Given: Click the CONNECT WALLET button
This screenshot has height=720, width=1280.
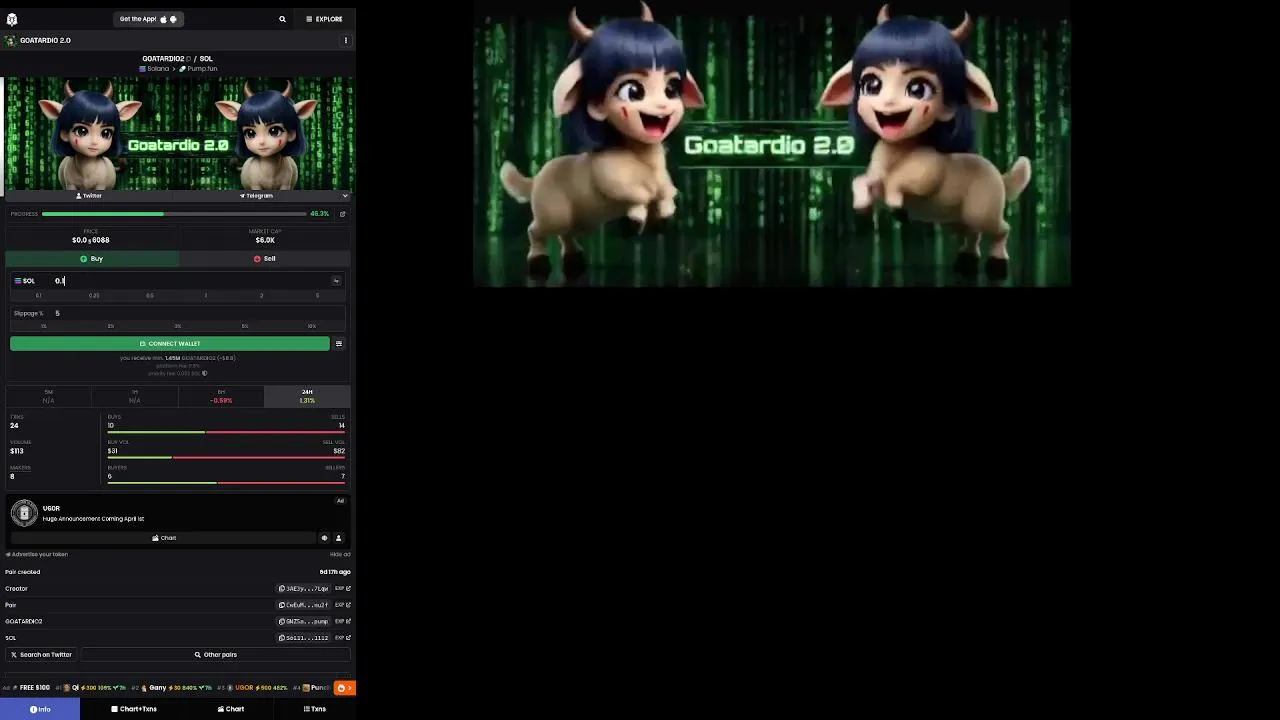Looking at the screenshot, I should tap(170, 344).
